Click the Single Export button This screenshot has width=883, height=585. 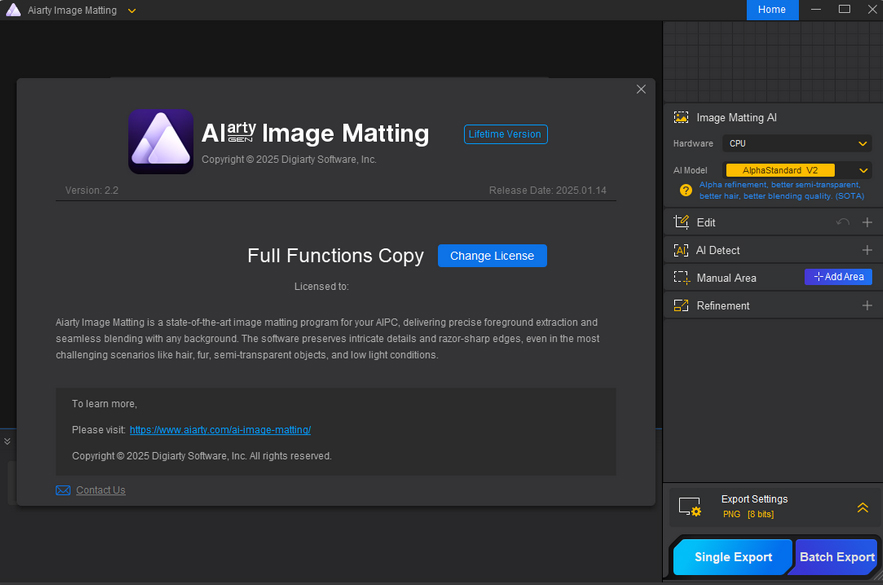pos(733,557)
